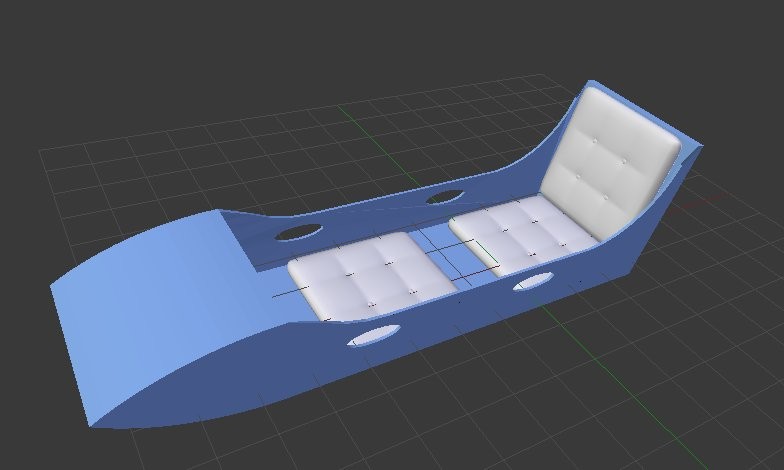Click the oval hole in near wall below rear cushion
The height and width of the screenshot is (470, 784).
tap(533, 282)
